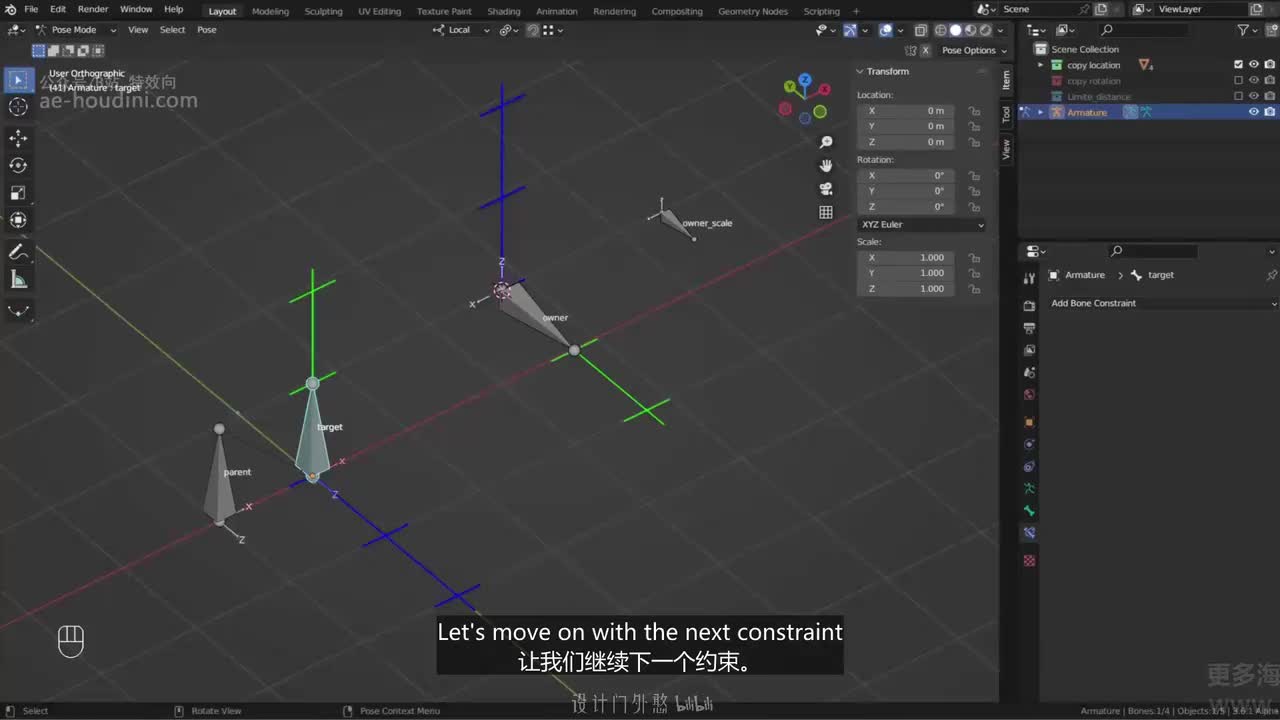
Task: Click the Blender logo menu icon
Action: coord(10,9)
